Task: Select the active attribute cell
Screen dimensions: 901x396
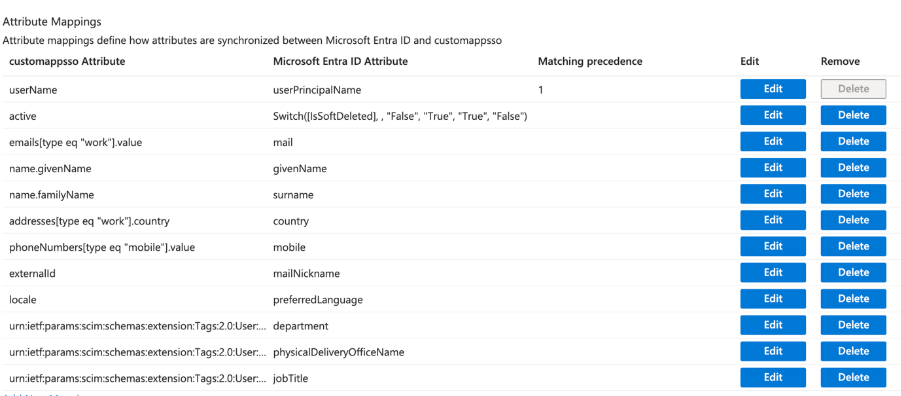Action: [23, 116]
